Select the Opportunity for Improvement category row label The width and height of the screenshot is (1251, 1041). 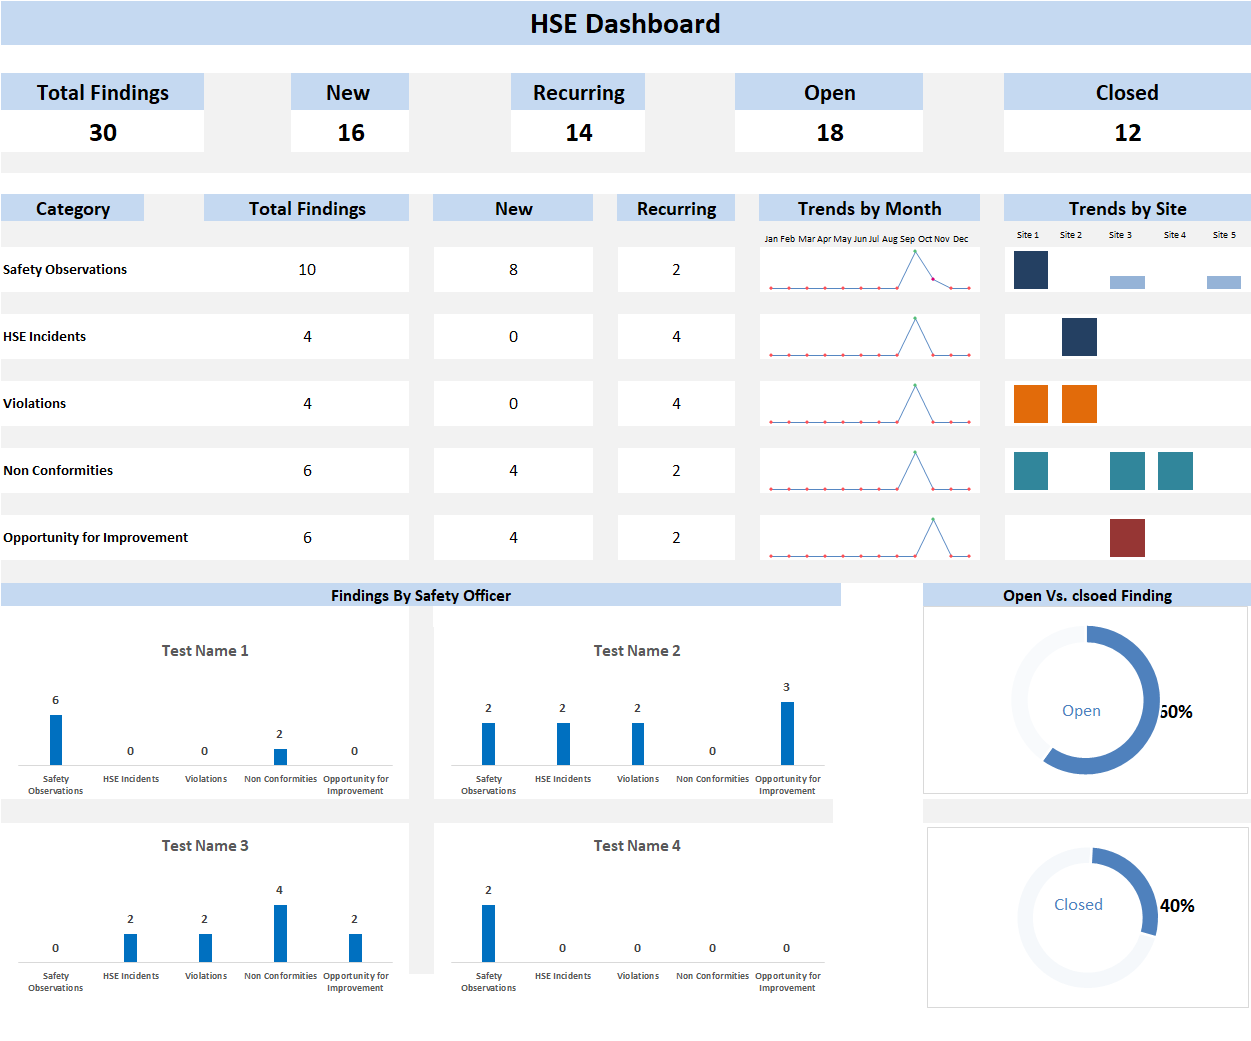click(96, 537)
